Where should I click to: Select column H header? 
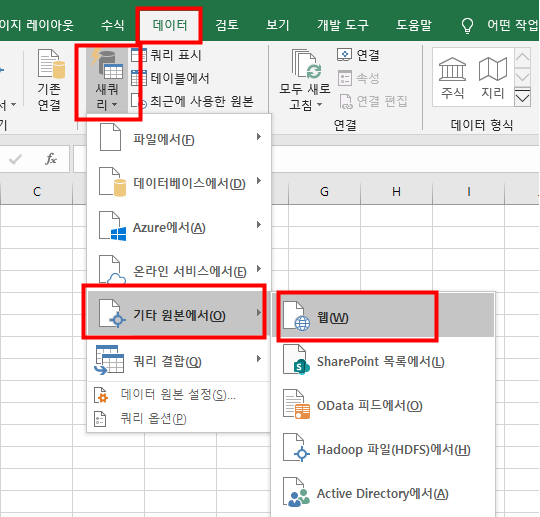coord(396,192)
